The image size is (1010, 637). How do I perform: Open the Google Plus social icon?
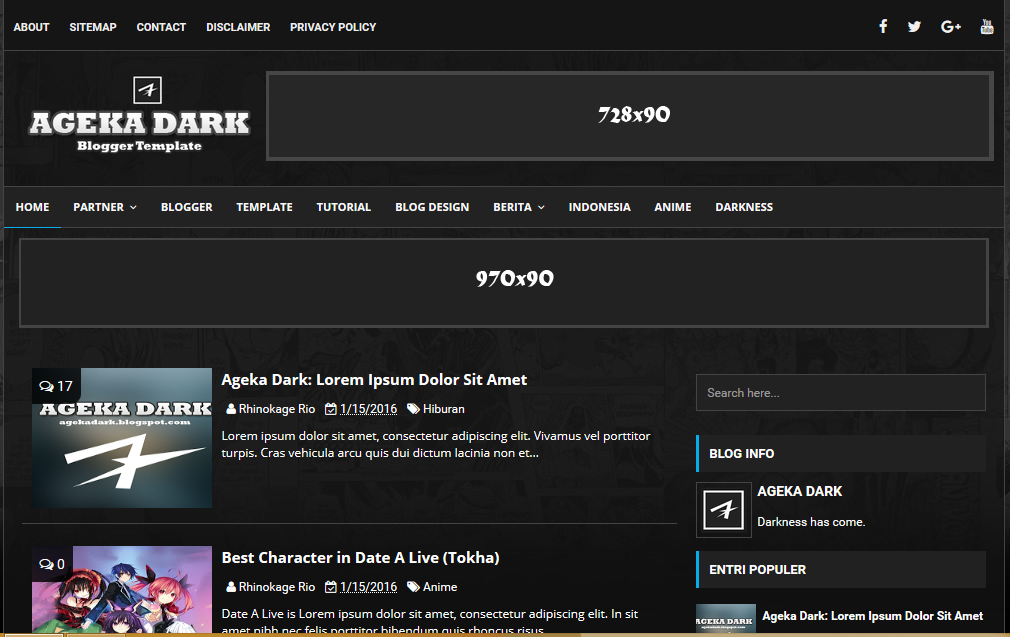(x=951, y=26)
